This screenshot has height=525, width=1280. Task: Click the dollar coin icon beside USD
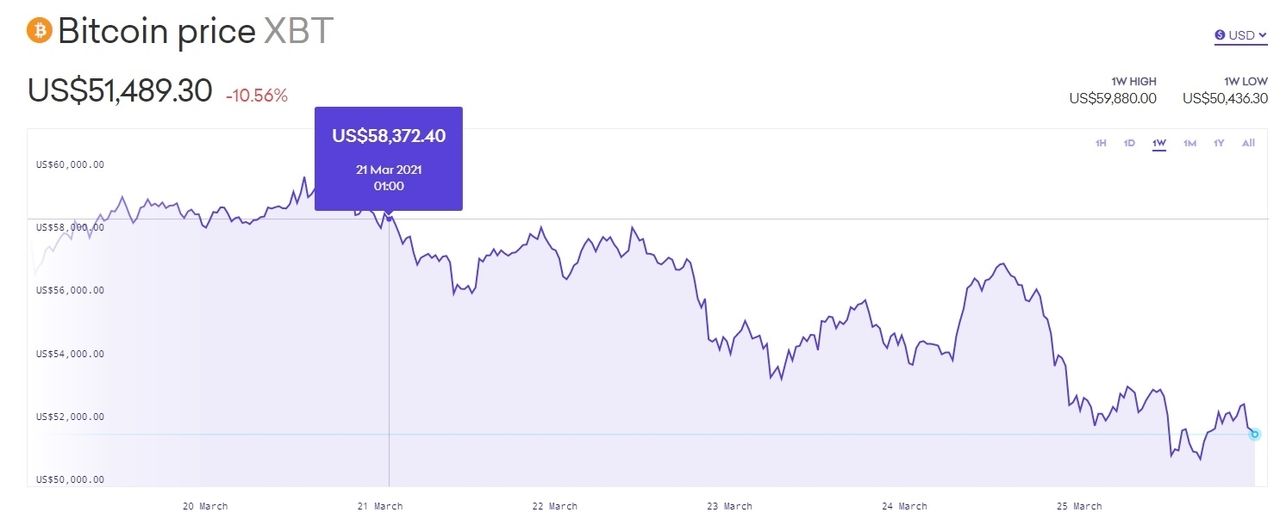(1220, 35)
